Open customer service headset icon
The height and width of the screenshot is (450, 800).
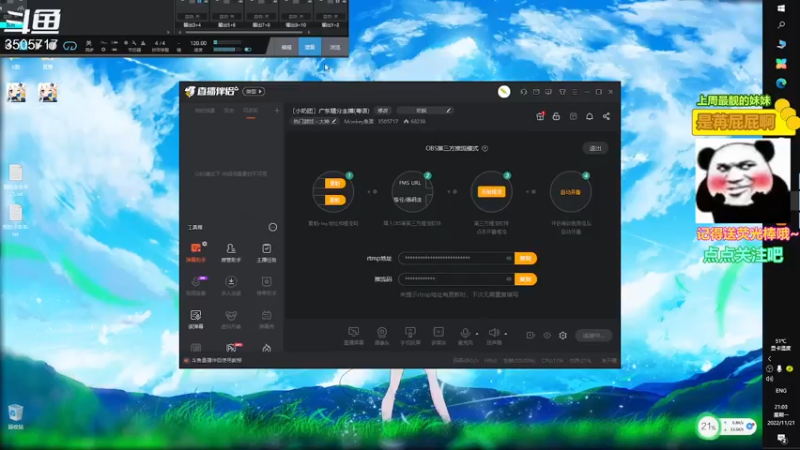pyautogui.click(x=523, y=92)
